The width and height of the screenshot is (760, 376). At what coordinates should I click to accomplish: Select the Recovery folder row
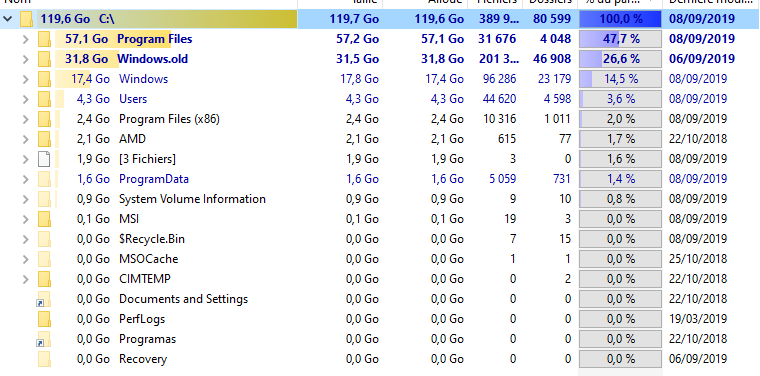pyautogui.click(x=380, y=359)
